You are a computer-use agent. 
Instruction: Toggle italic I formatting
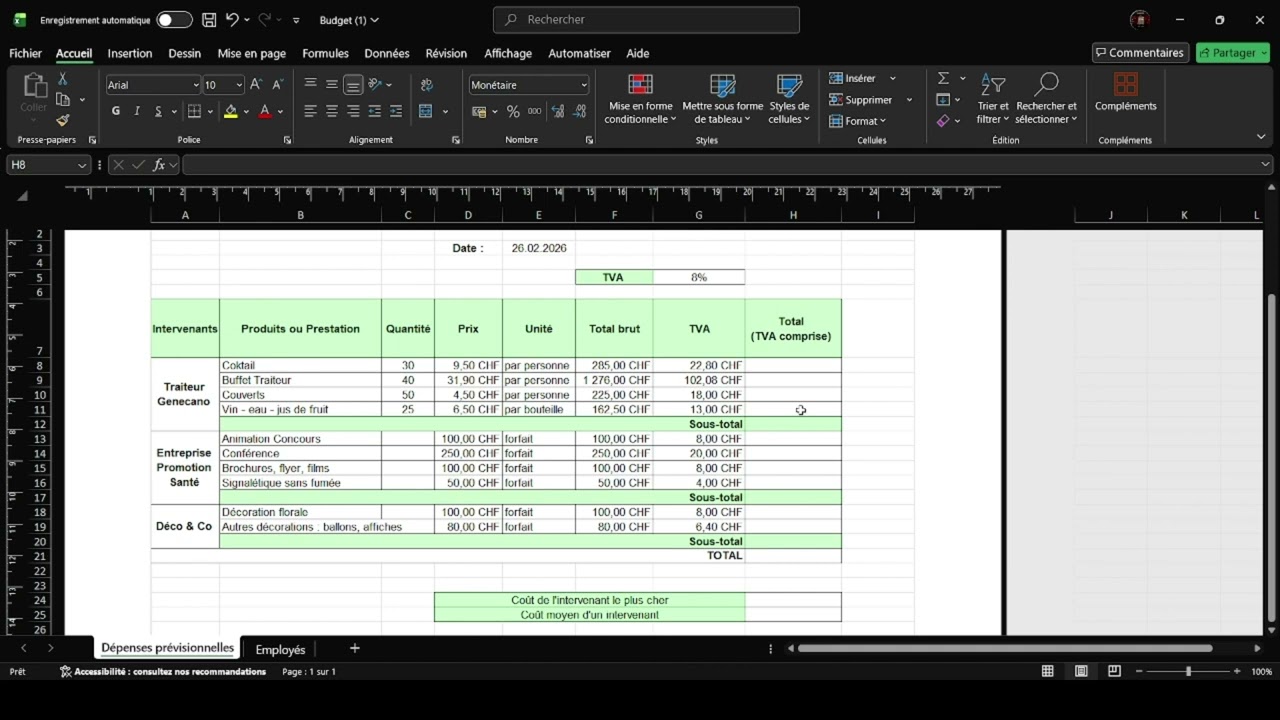137,112
